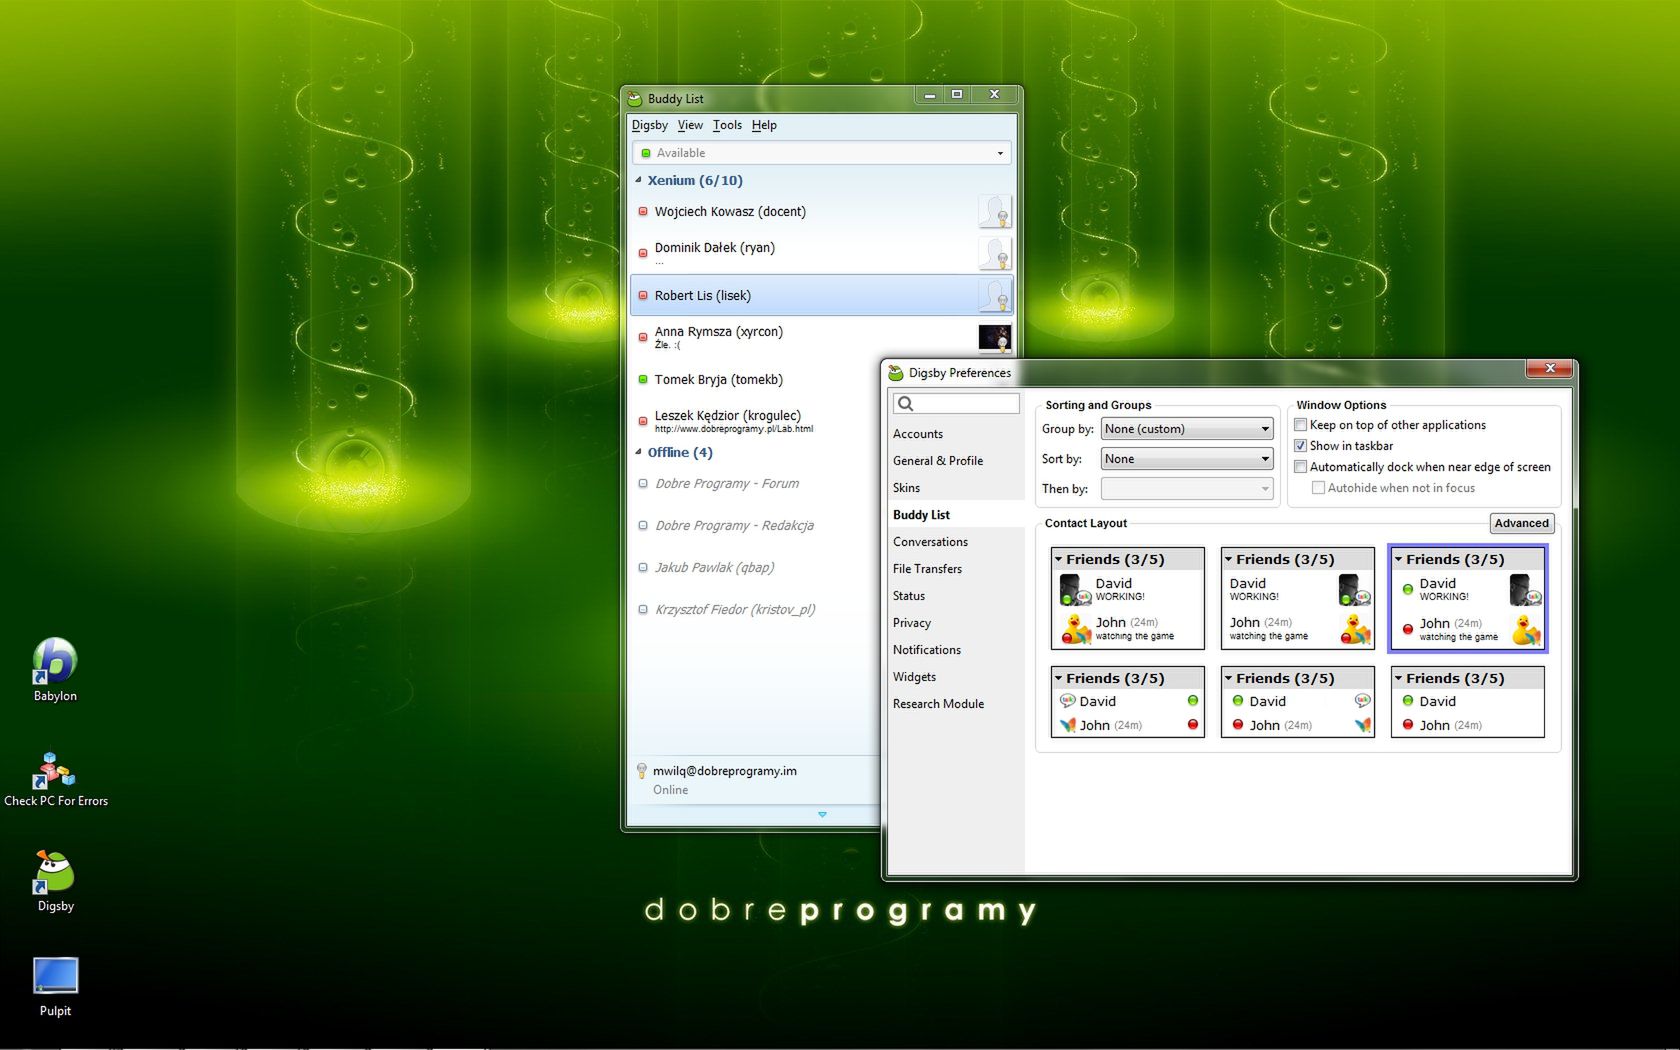Select compact layout with status dots right
This screenshot has width=1680, height=1050.
(1128, 702)
